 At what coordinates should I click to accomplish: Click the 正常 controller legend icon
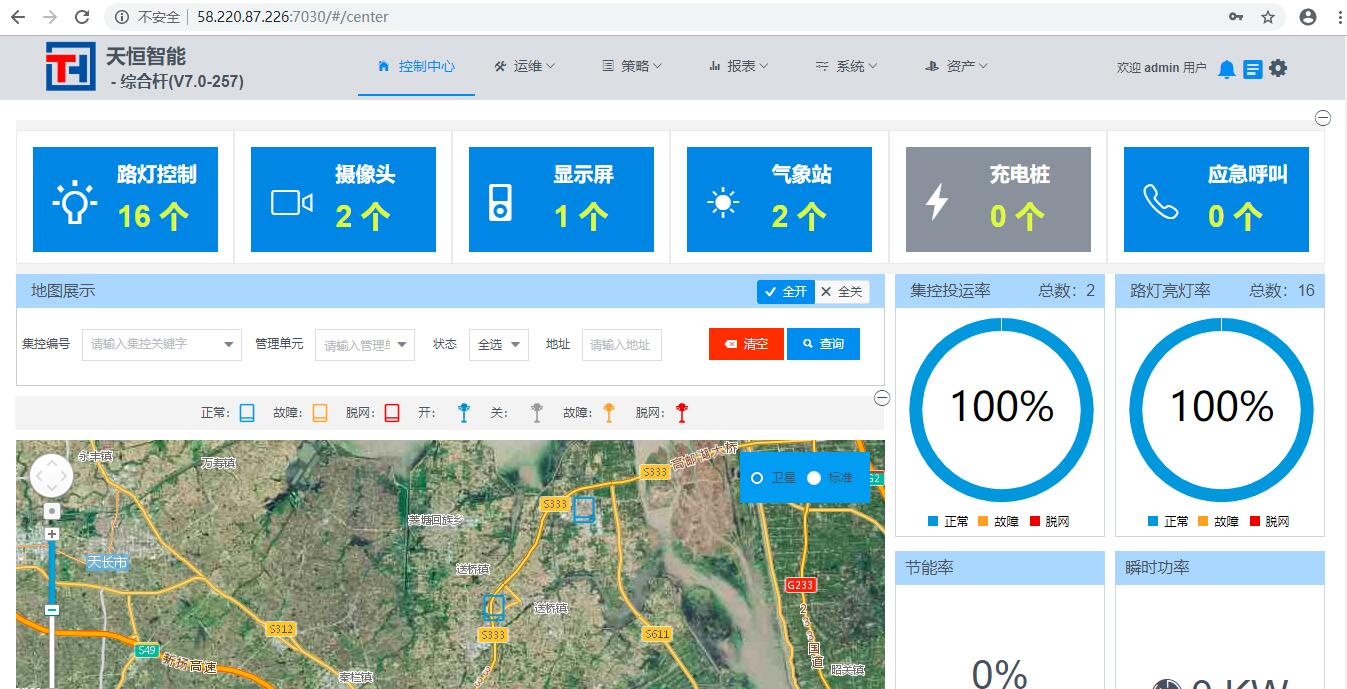point(247,413)
